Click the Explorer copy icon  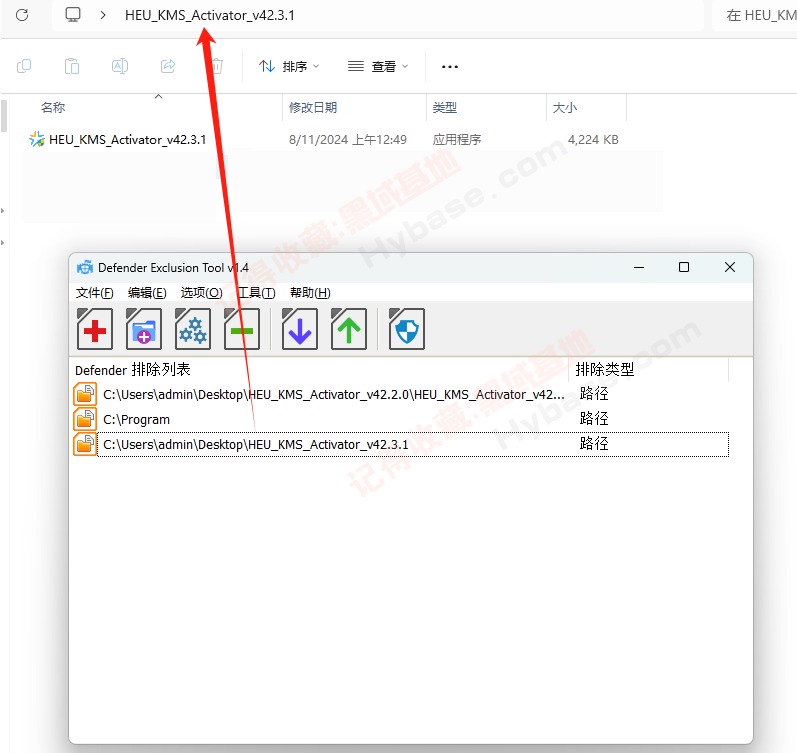click(24, 66)
